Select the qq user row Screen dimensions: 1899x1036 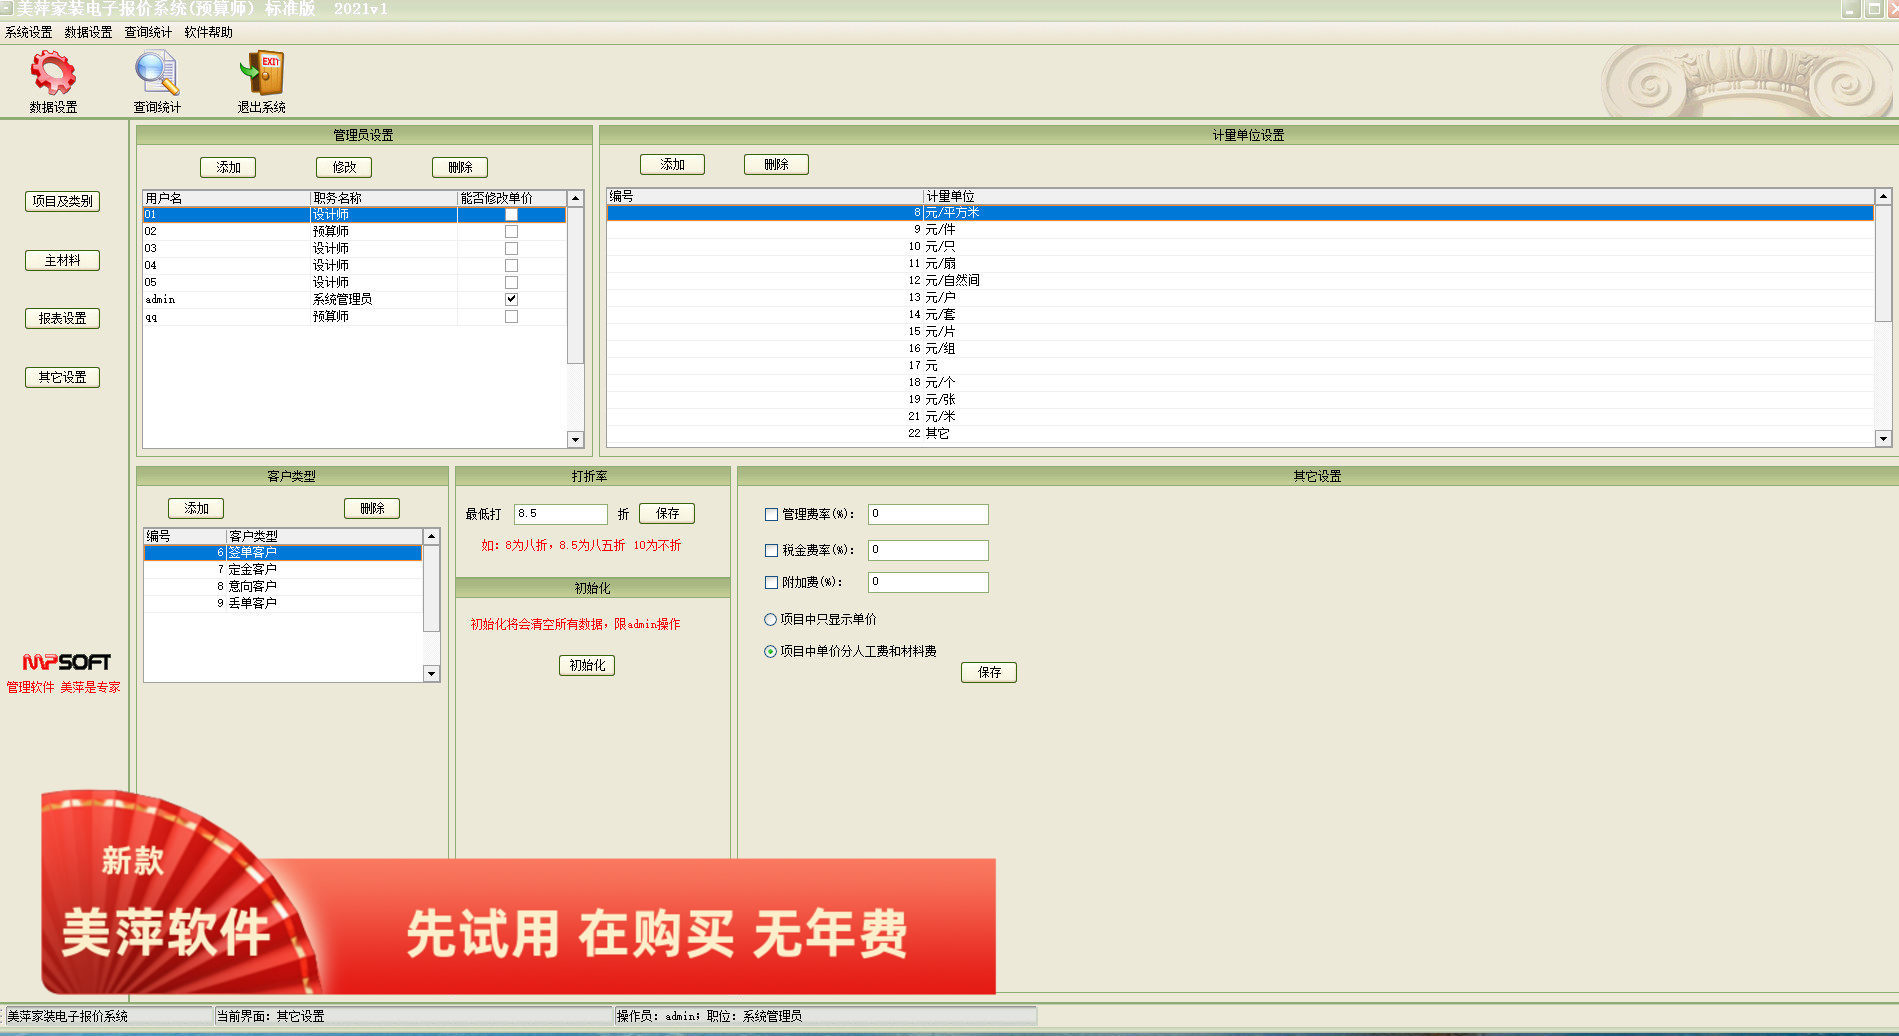pos(355,316)
